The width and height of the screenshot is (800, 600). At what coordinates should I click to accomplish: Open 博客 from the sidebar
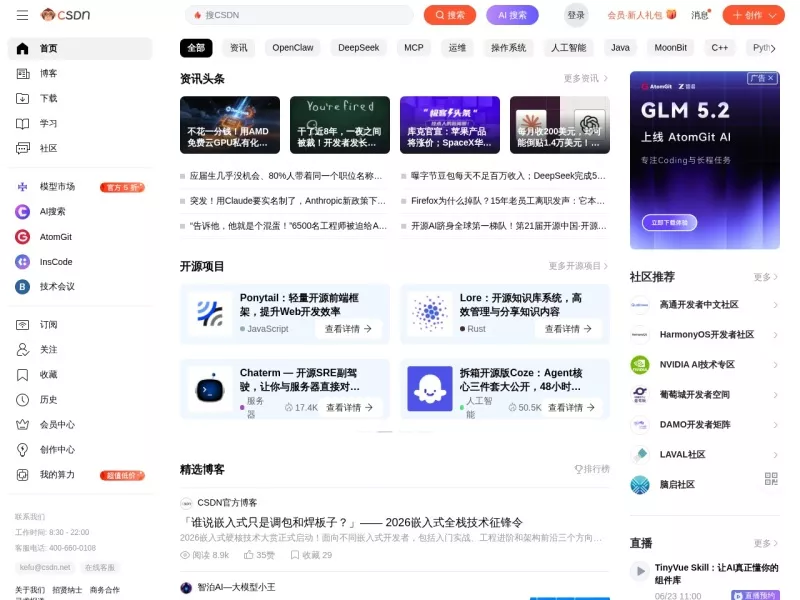pos(80,73)
